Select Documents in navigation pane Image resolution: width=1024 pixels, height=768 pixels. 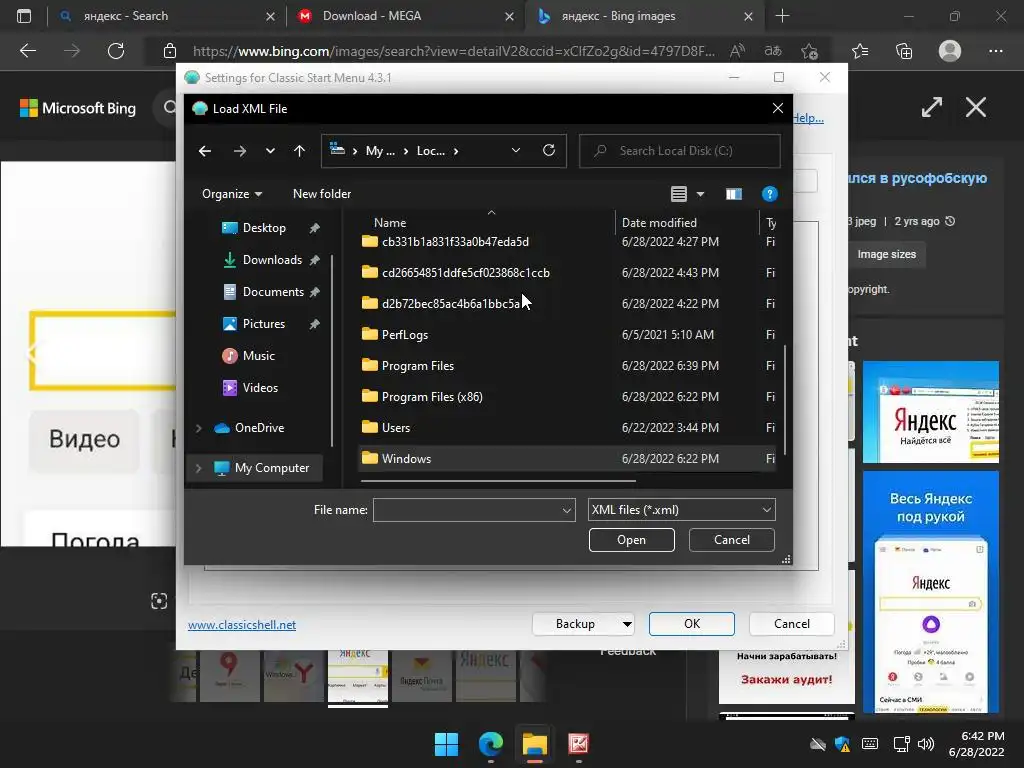click(273, 292)
